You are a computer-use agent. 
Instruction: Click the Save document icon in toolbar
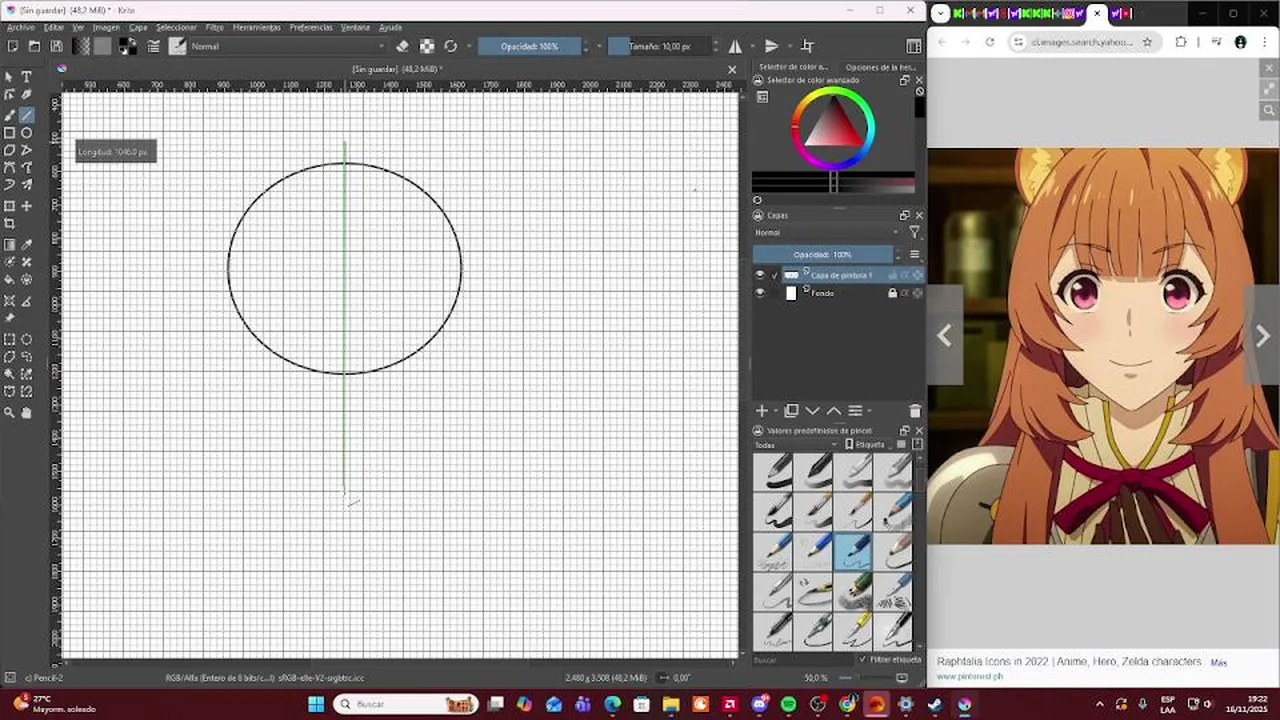click(57, 46)
